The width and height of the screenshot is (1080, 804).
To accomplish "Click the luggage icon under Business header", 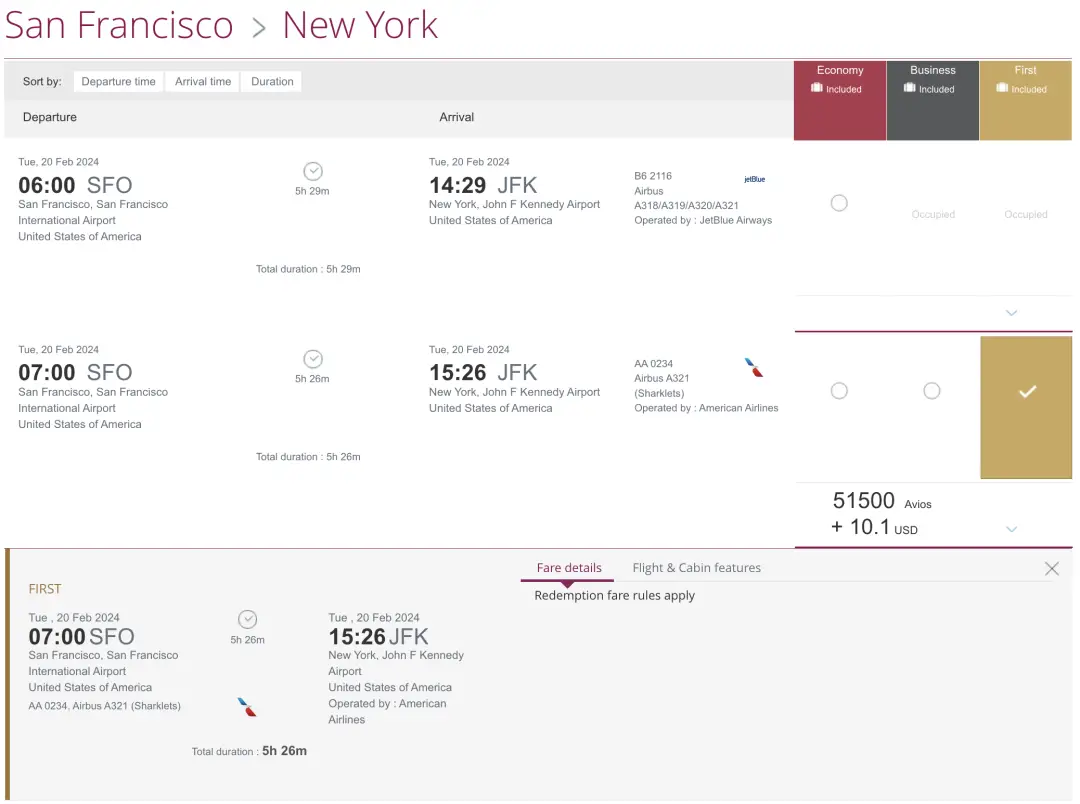I will 909,89.
